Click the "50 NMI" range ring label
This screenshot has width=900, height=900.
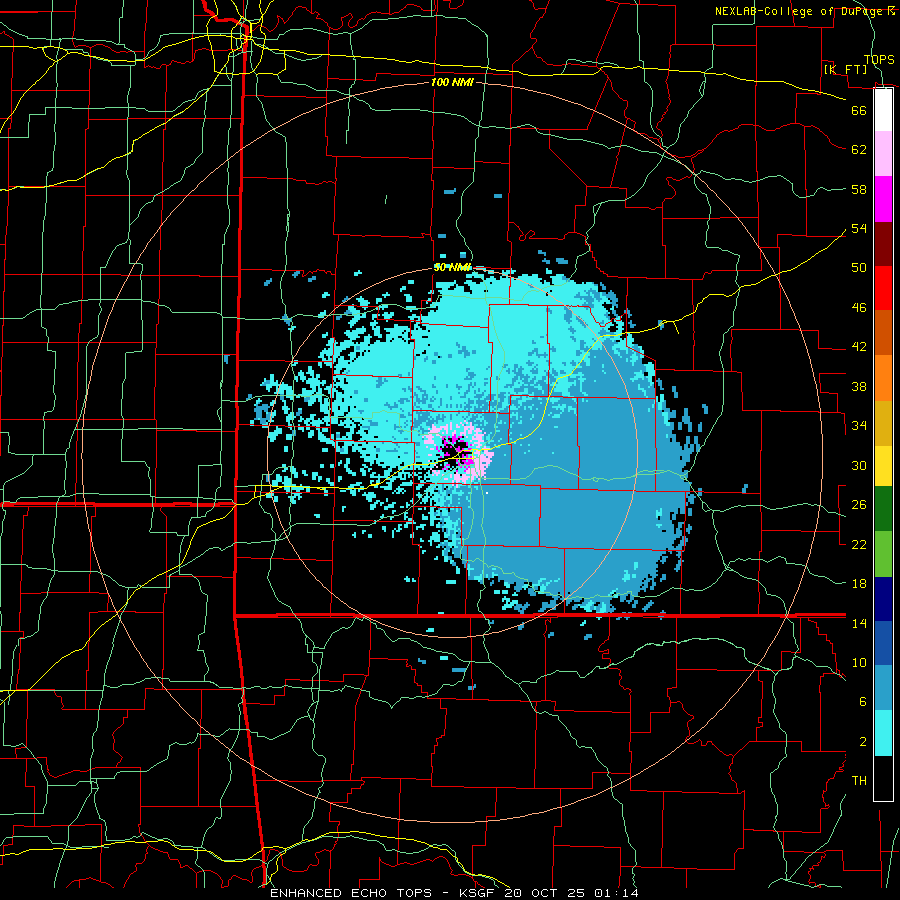point(452,267)
